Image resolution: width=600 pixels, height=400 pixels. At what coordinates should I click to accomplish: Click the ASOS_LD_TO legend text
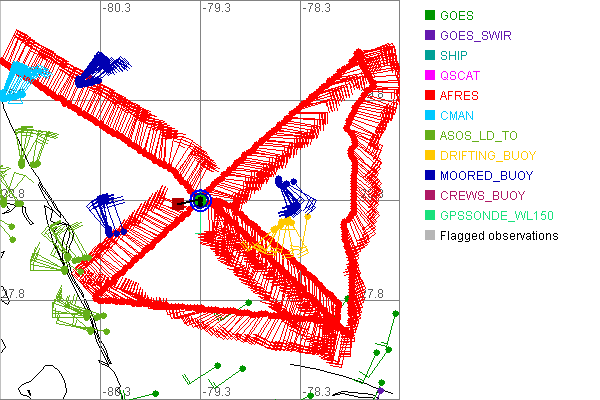(479, 136)
